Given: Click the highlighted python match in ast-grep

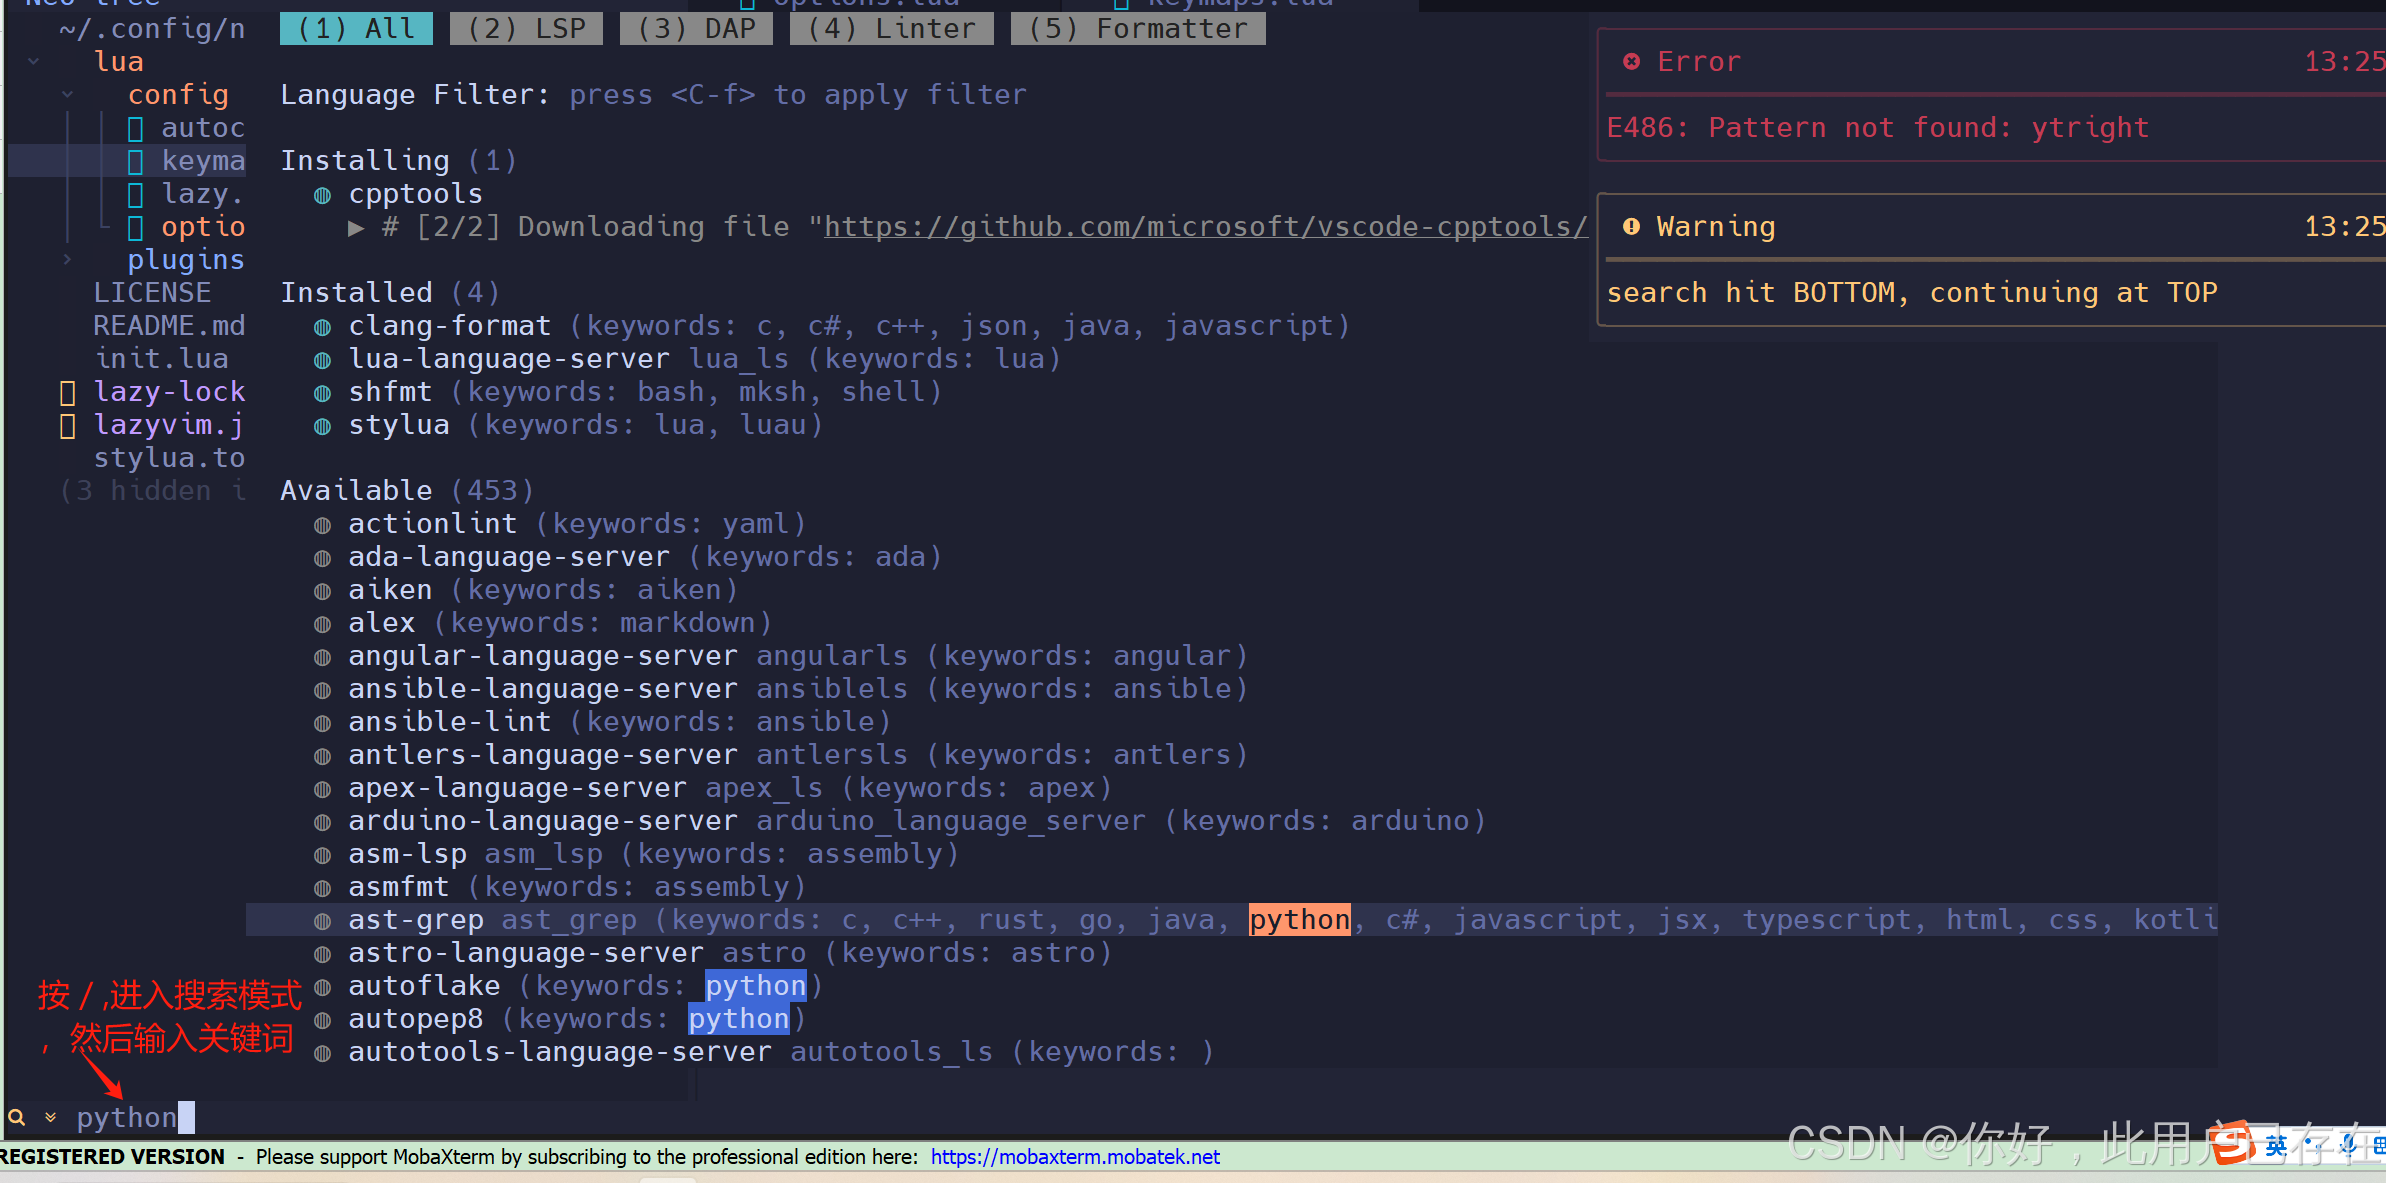Looking at the screenshot, I should [1299, 920].
